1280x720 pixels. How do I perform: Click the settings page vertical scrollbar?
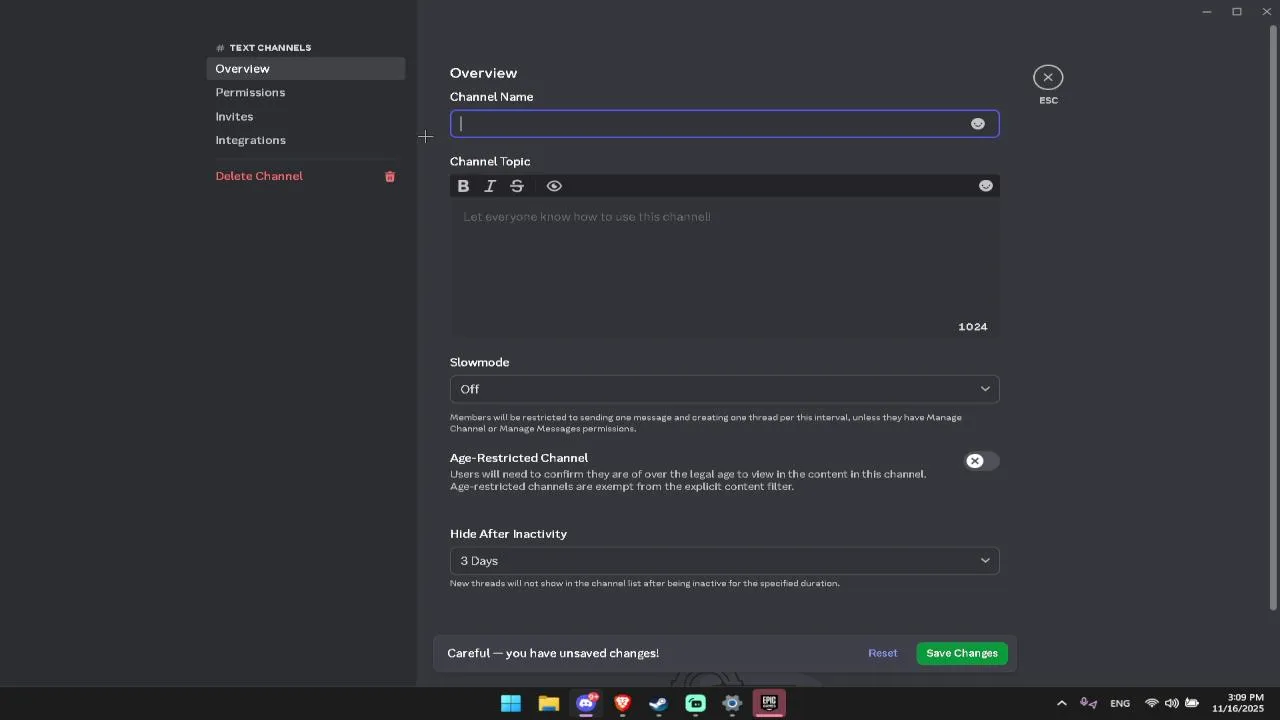[x=1273, y=316]
